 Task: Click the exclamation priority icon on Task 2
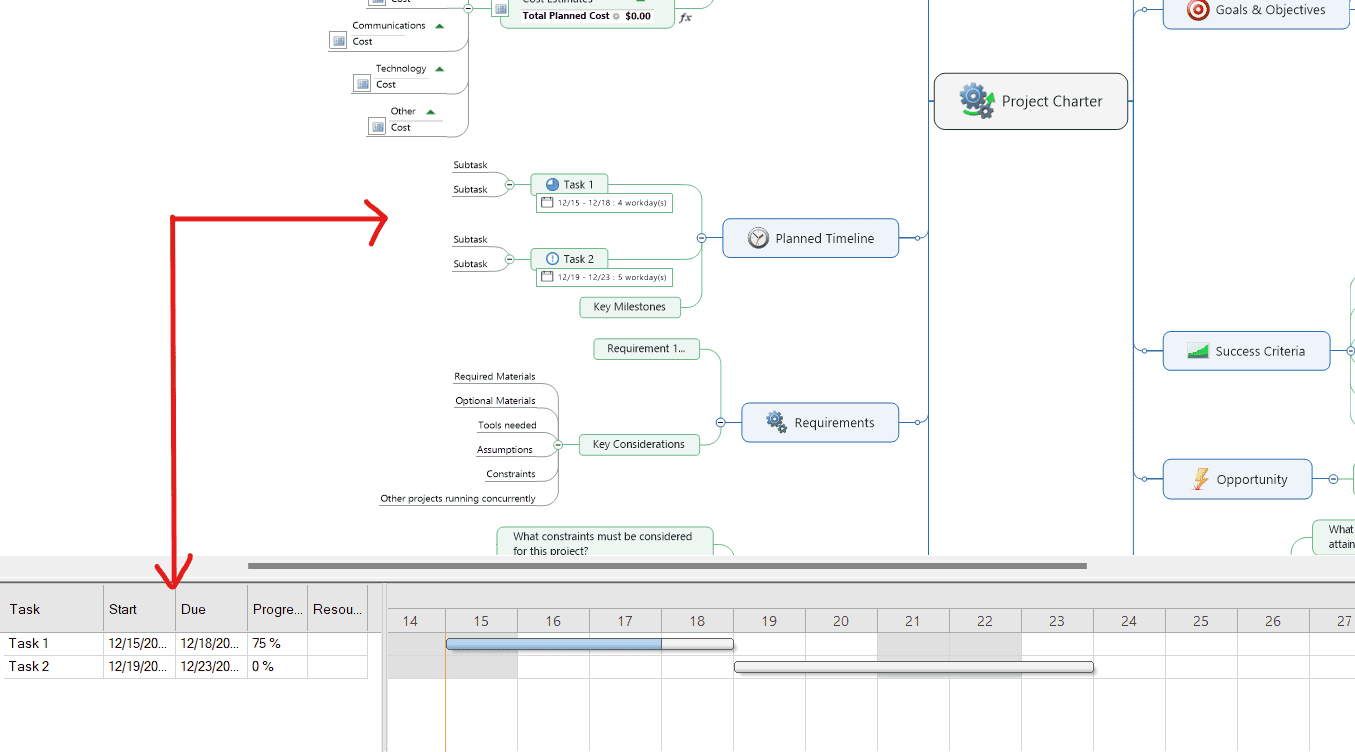(552, 259)
